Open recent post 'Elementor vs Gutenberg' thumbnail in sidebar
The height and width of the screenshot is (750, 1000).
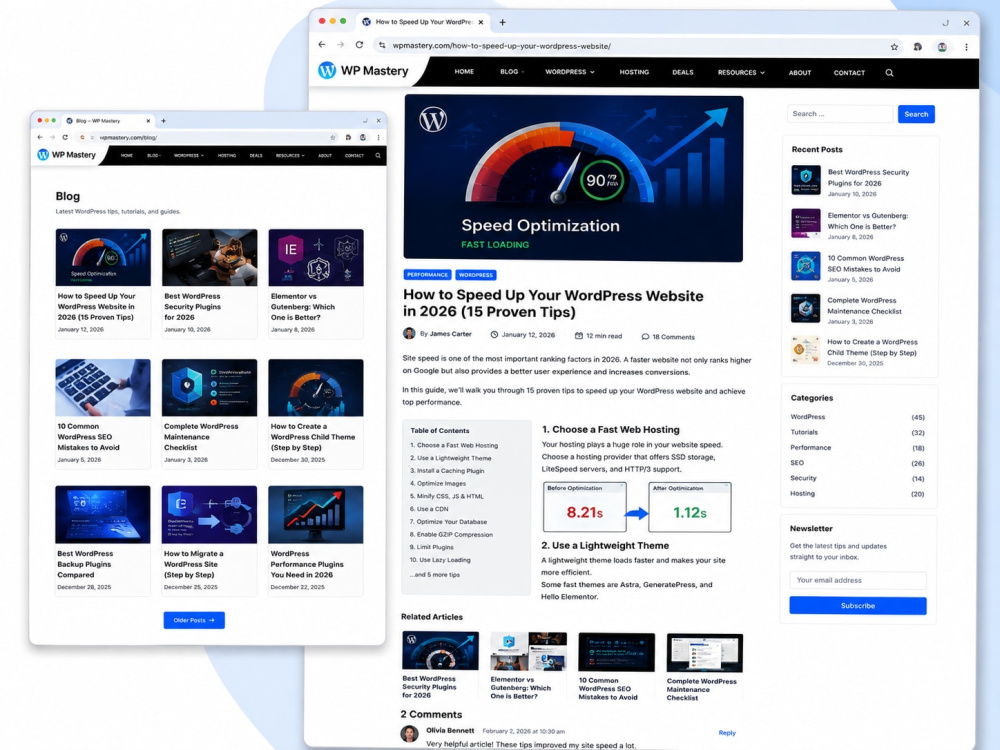point(805,223)
